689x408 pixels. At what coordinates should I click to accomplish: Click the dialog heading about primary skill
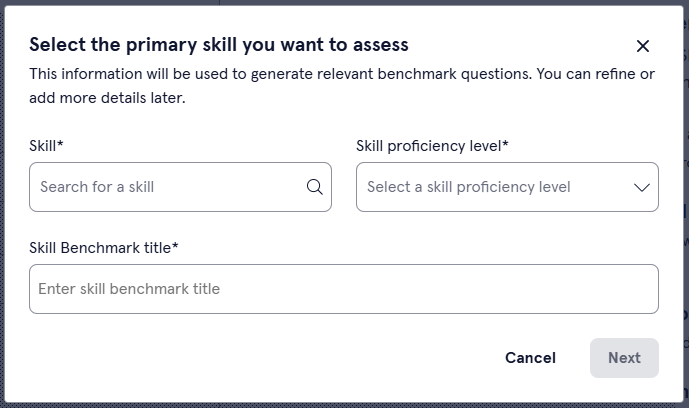point(219,44)
